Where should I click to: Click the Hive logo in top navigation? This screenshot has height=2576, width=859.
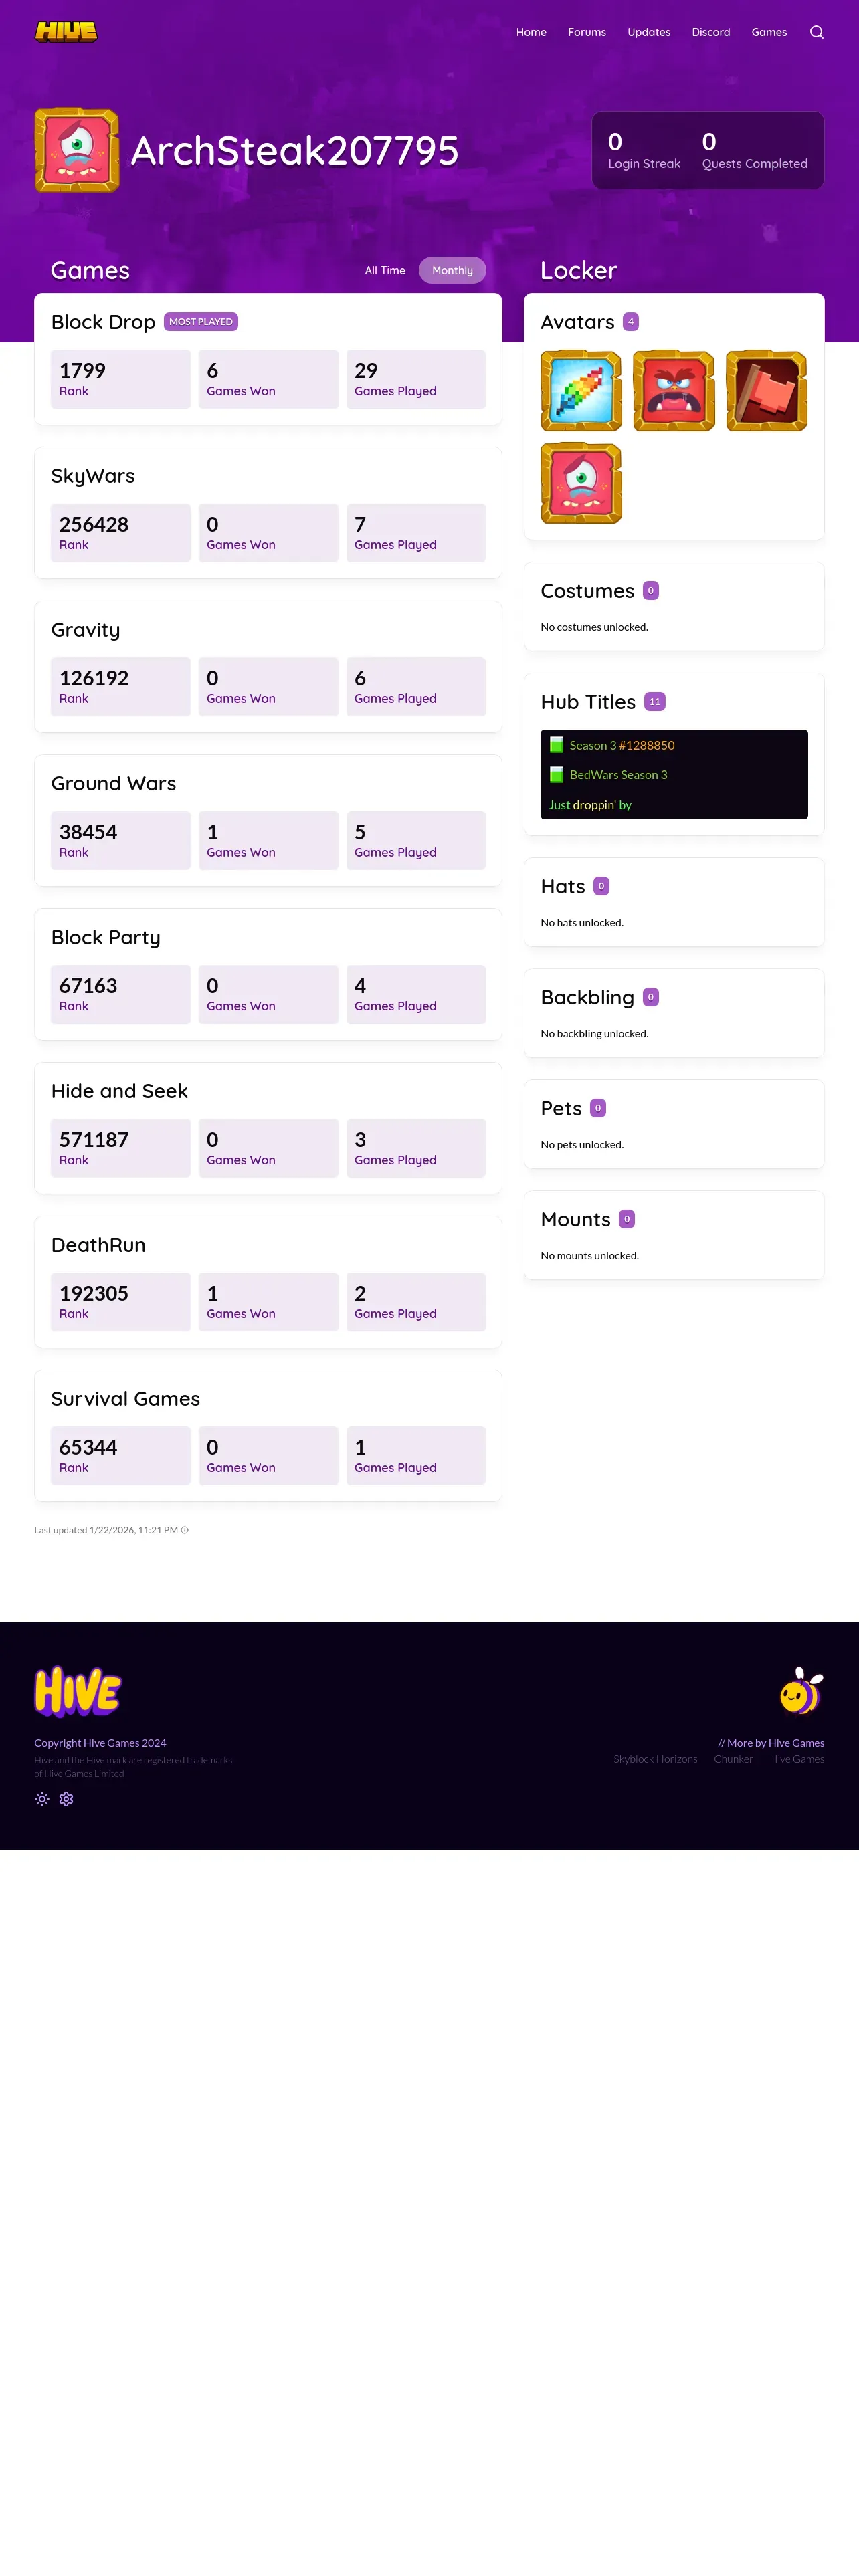coord(66,32)
